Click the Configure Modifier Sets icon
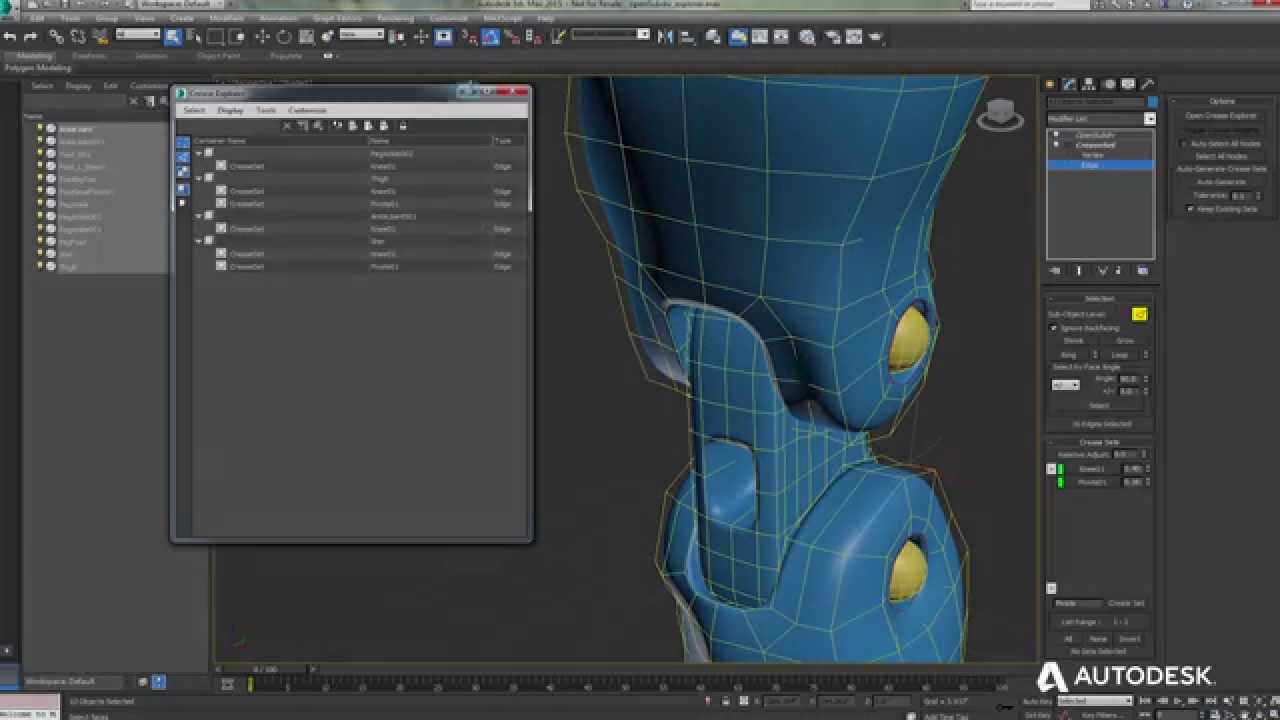The width and height of the screenshot is (1280, 720). pos(1143,271)
